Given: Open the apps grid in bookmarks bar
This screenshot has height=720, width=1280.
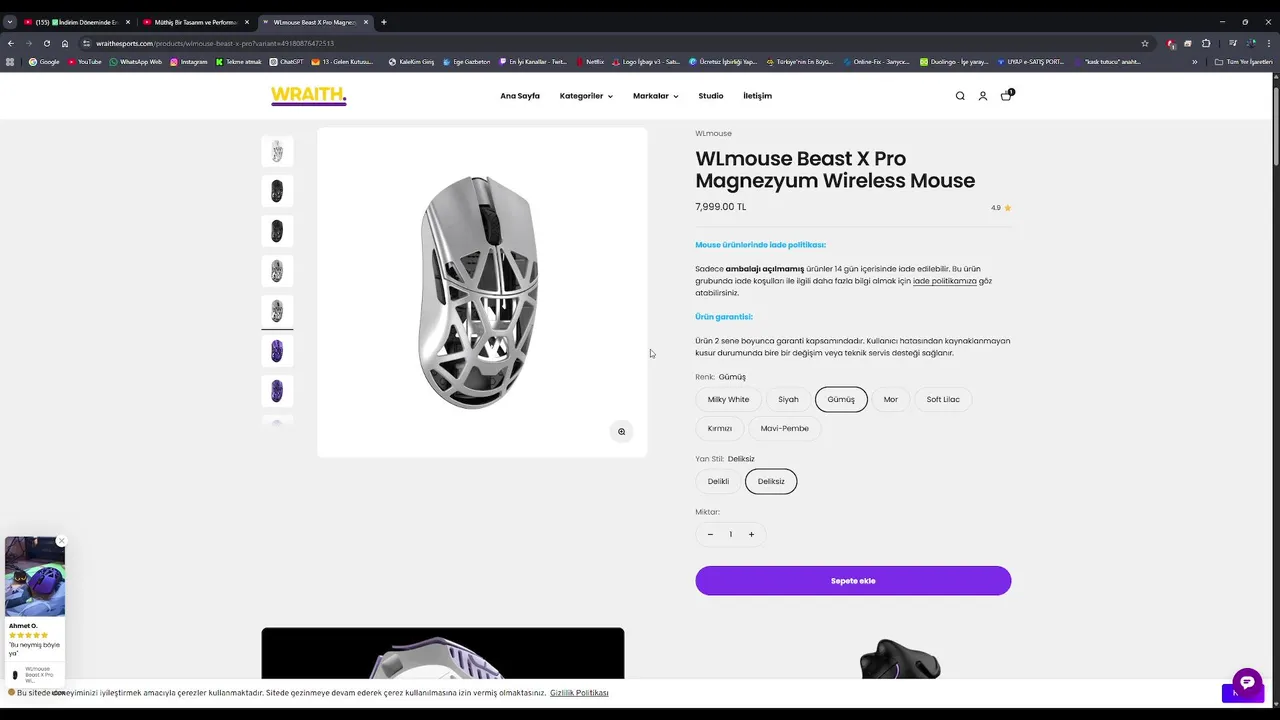Looking at the screenshot, I should click(x=10, y=62).
